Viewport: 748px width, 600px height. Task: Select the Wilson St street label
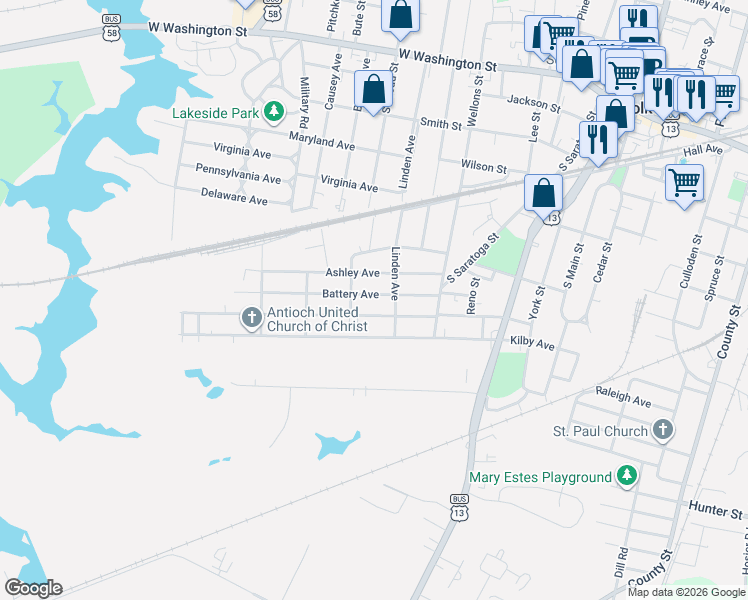484,167
